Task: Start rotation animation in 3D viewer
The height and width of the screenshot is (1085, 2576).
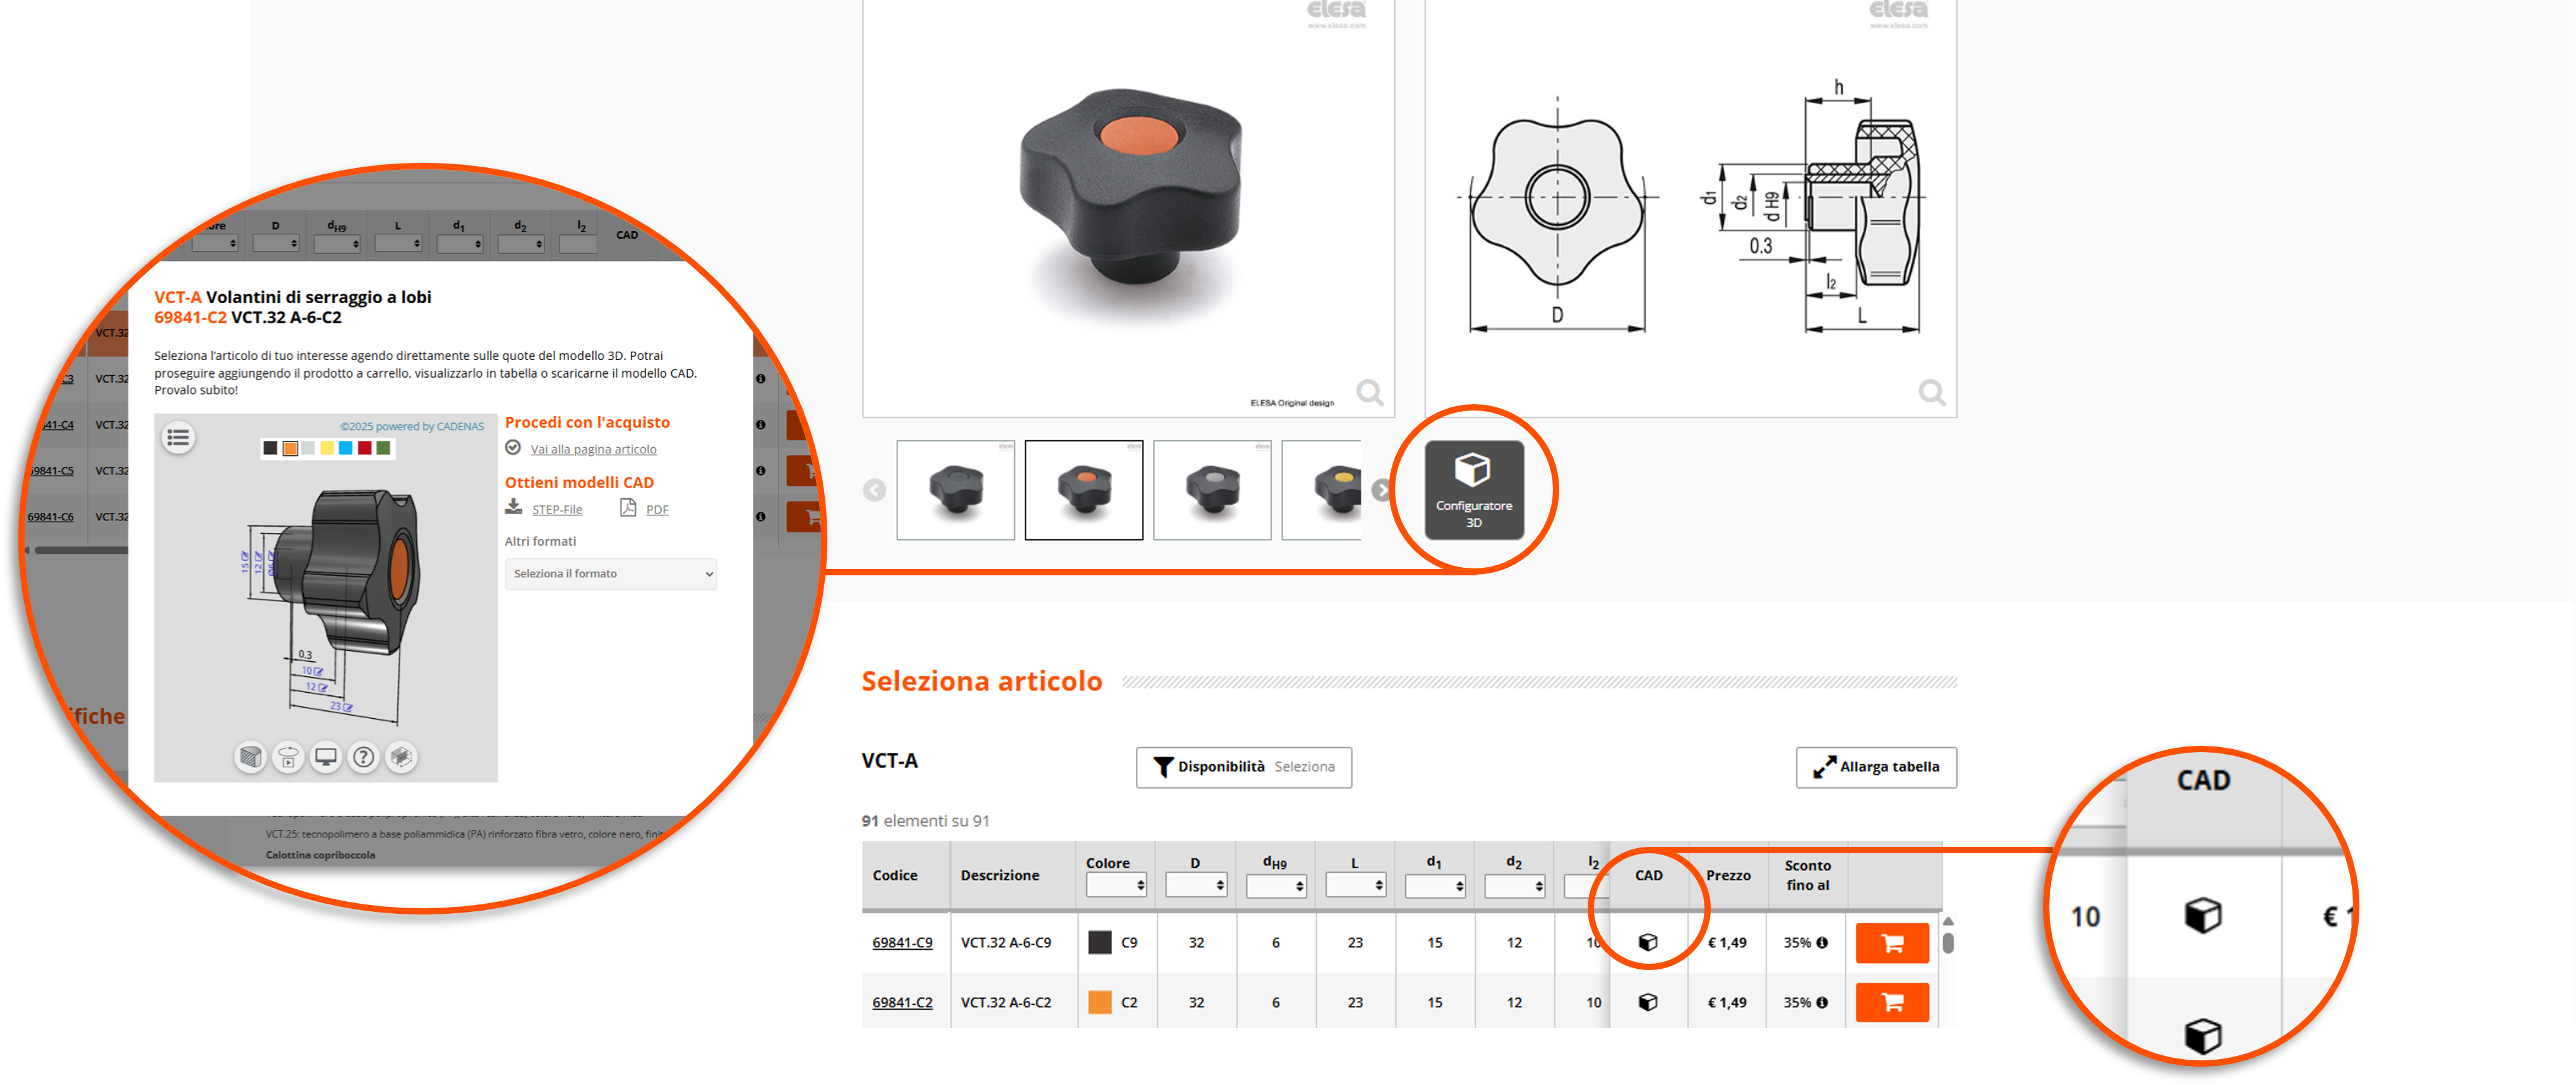Action: tap(288, 757)
